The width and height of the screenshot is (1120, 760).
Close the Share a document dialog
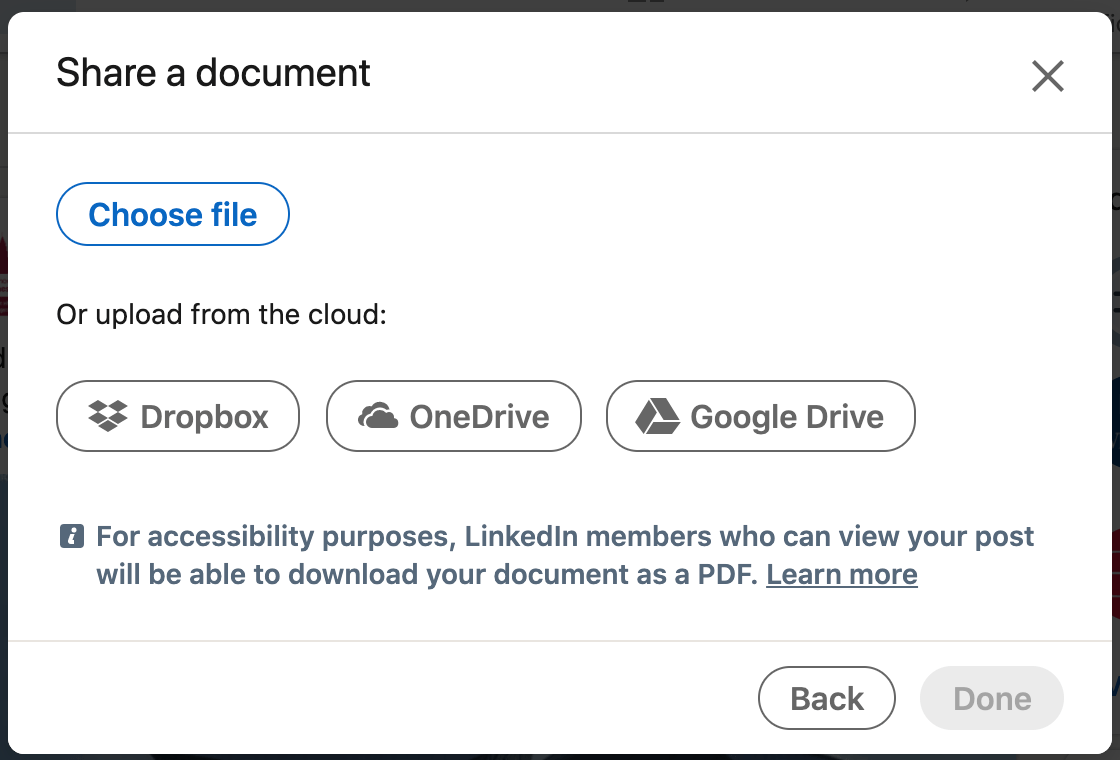(x=1048, y=76)
